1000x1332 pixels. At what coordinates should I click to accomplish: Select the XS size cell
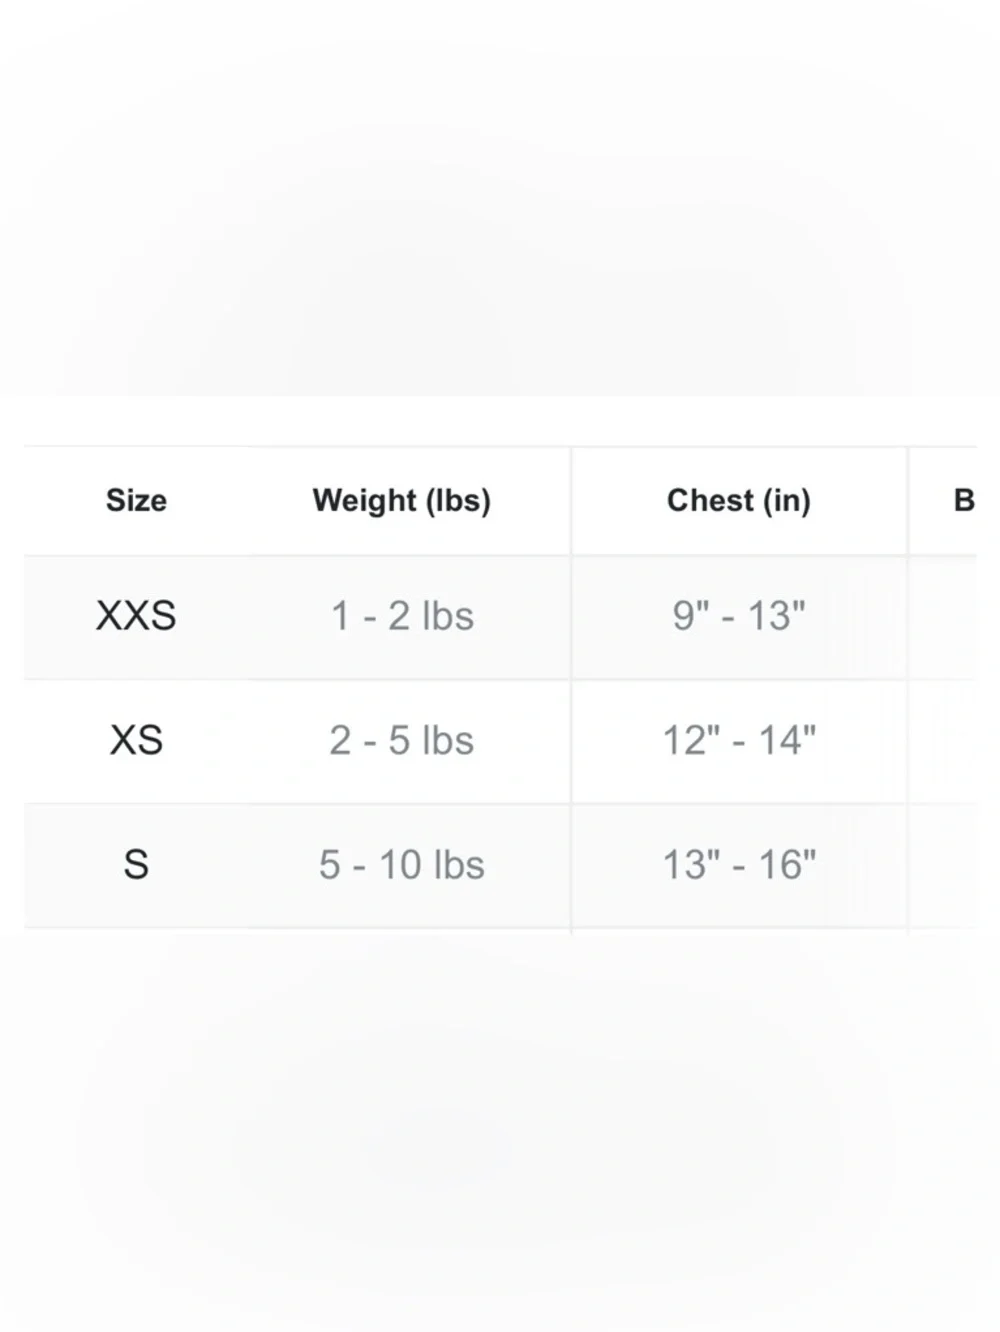[136, 741]
